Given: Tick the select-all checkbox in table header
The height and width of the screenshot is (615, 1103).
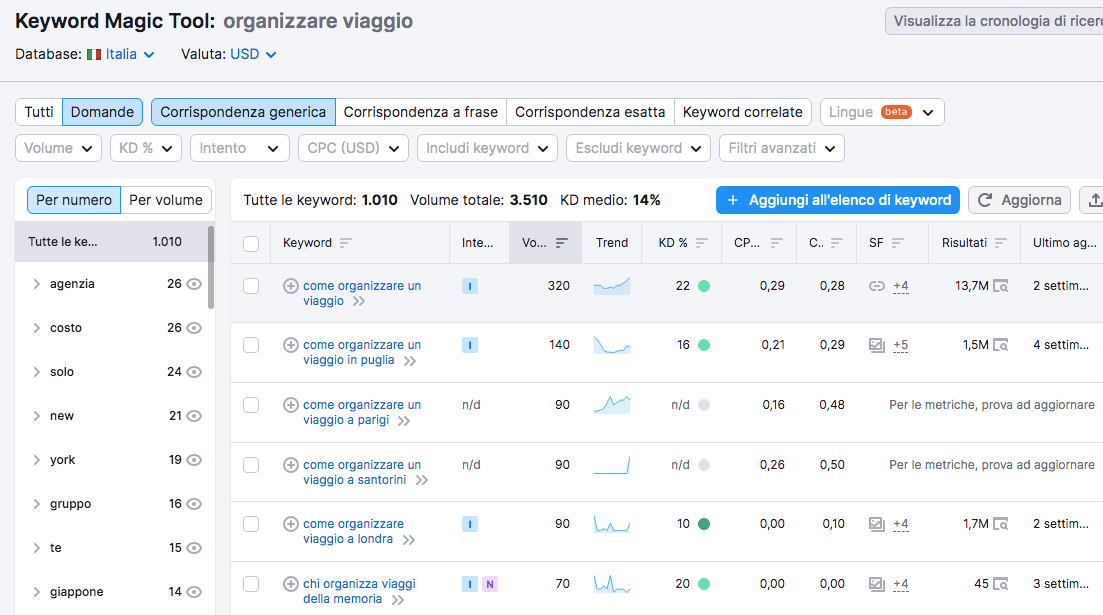Looking at the screenshot, I should 251,243.
